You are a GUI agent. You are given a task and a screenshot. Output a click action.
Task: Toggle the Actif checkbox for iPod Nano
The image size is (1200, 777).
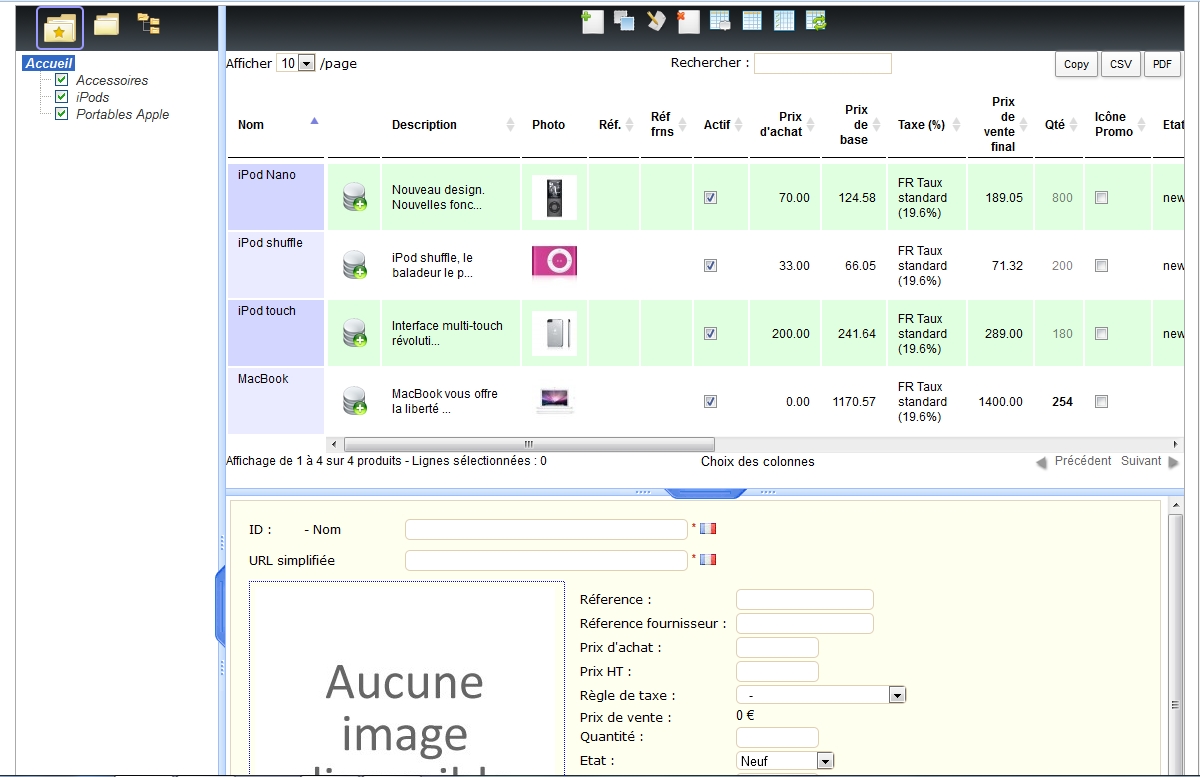tap(710, 198)
